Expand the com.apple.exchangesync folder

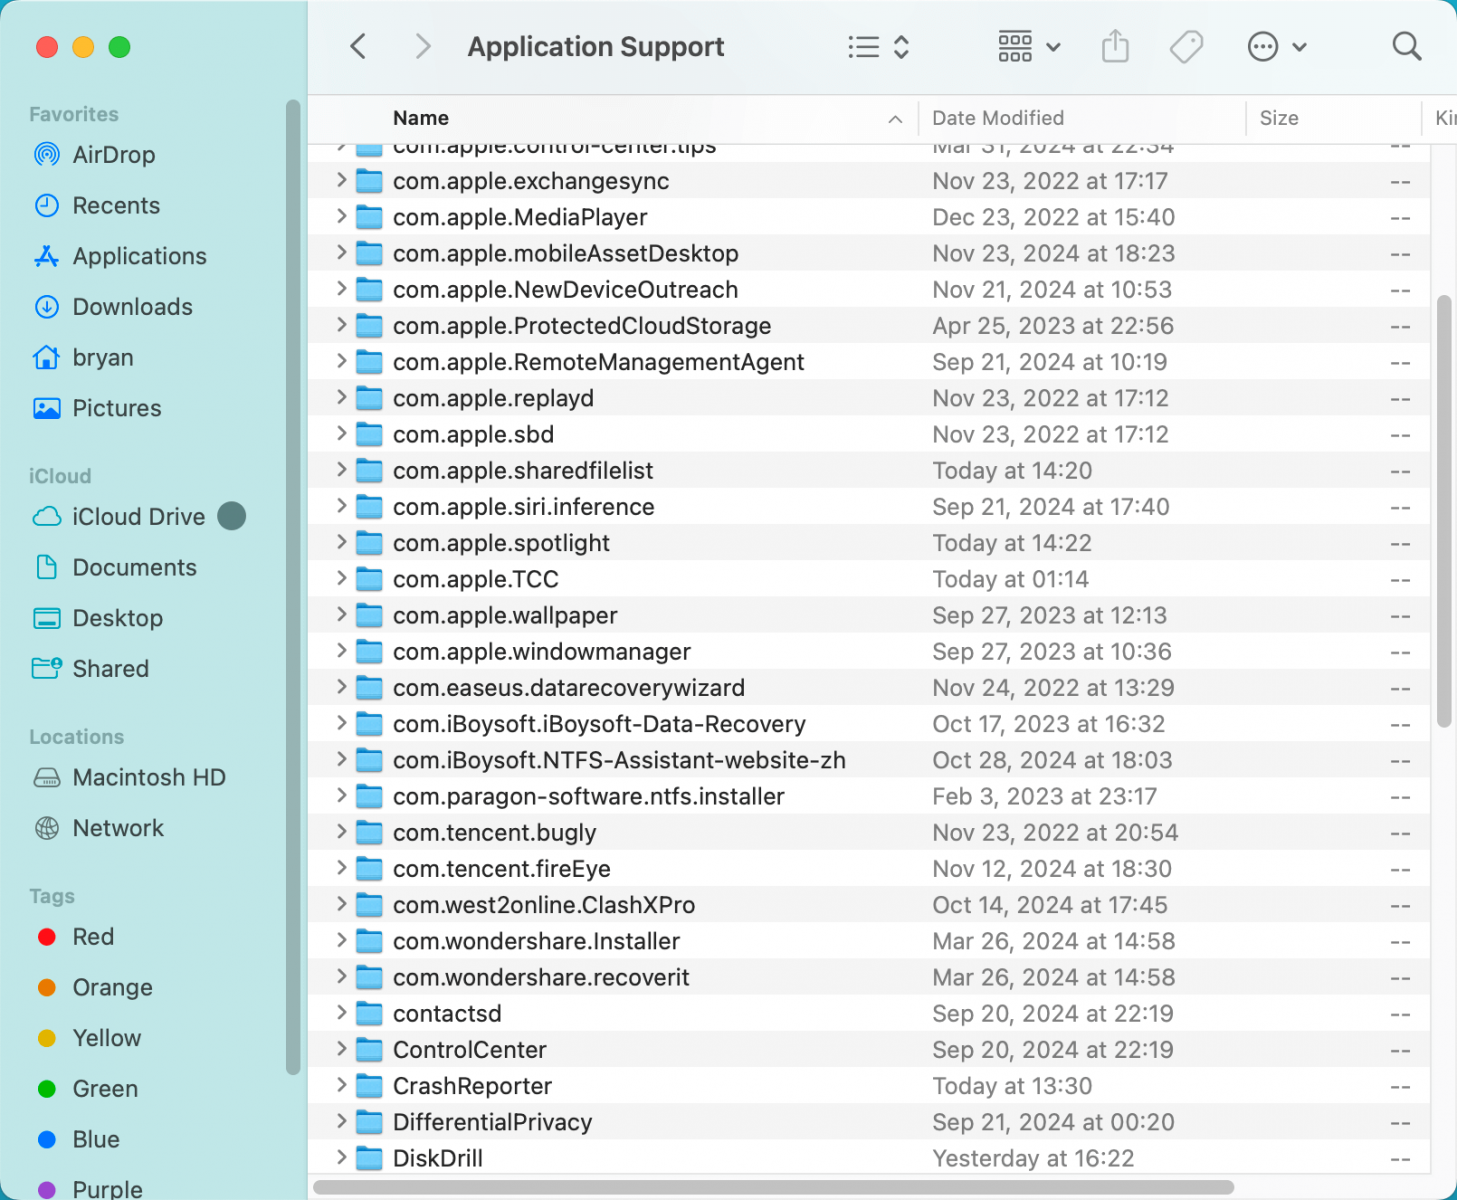pyautogui.click(x=341, y=180)
